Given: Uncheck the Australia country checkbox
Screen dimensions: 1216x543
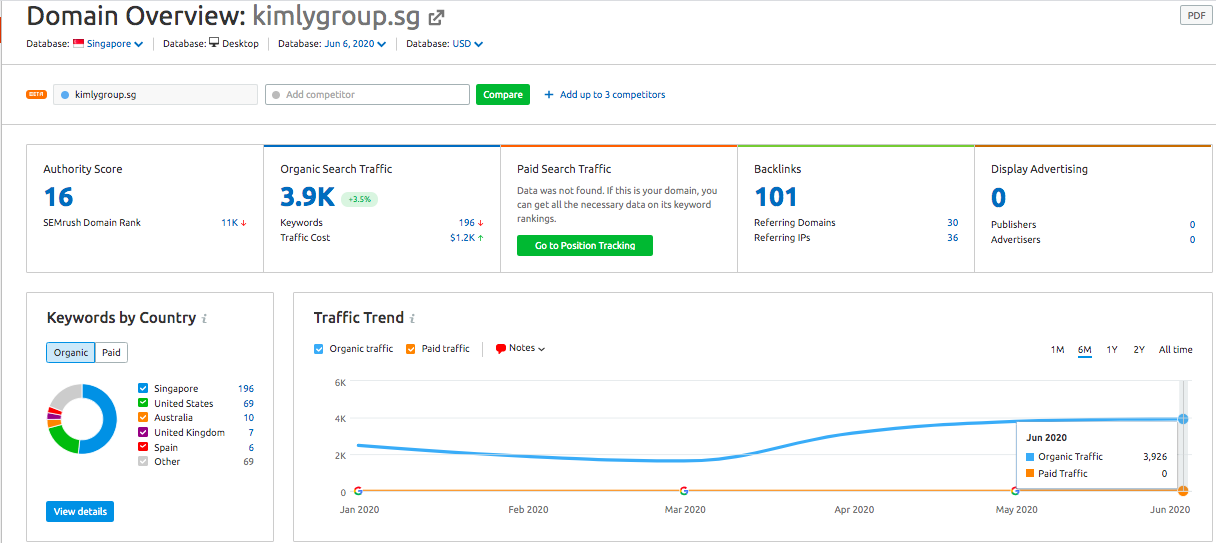Looking at the screenshot, I should click(x=143, y=418).
